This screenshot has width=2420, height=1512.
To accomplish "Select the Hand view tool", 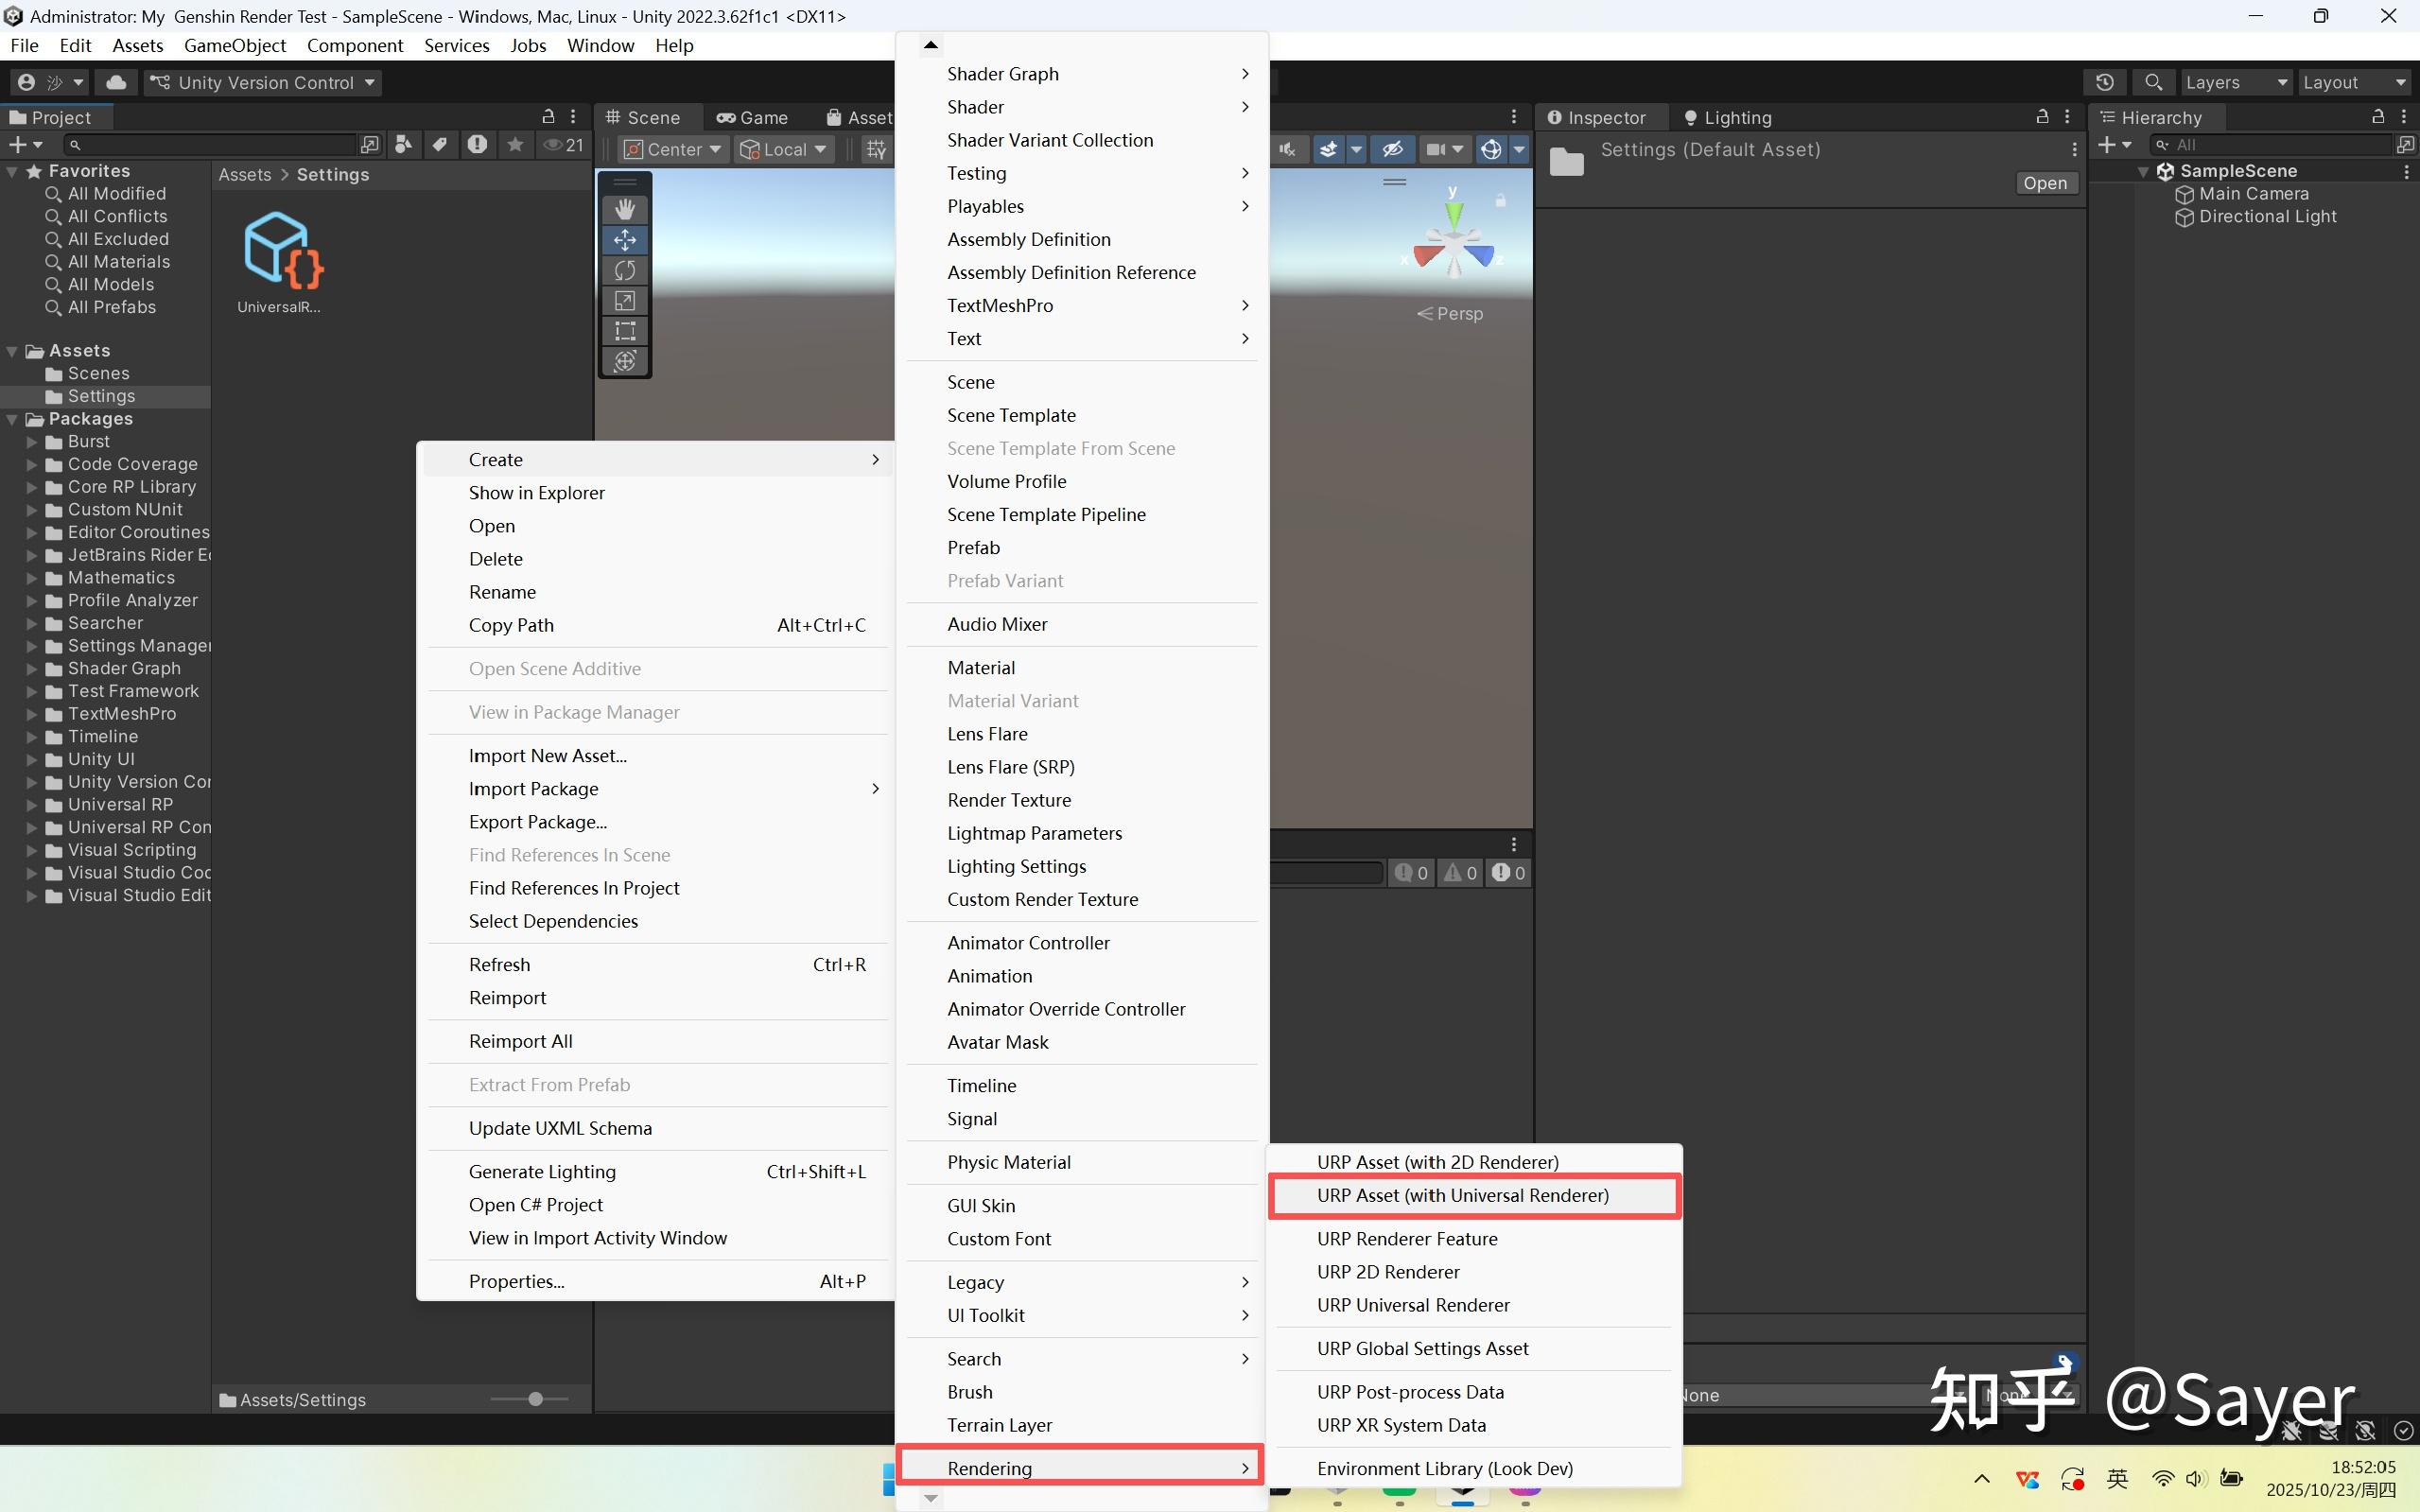I will 625,209.
